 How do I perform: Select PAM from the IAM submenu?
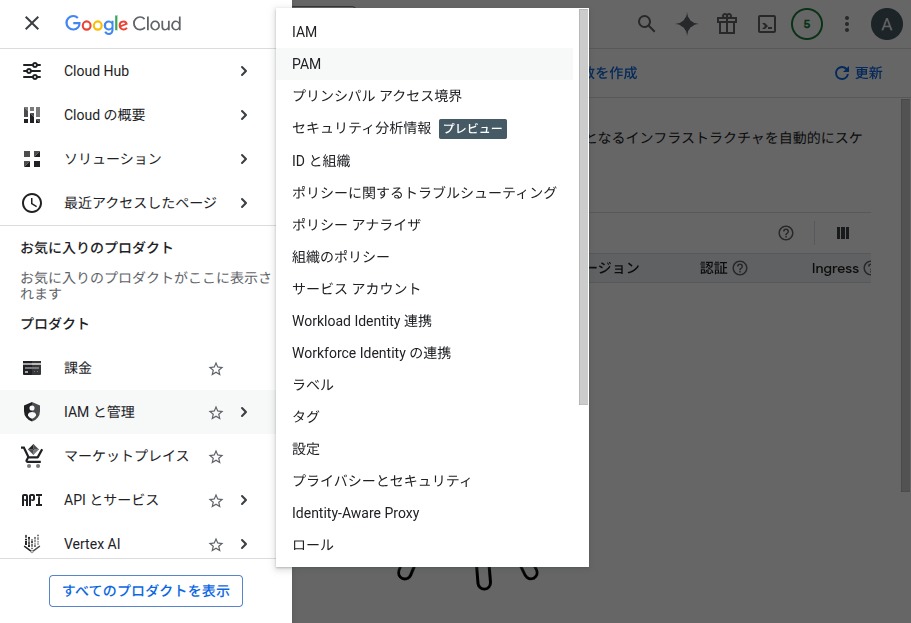click(307, 64)
